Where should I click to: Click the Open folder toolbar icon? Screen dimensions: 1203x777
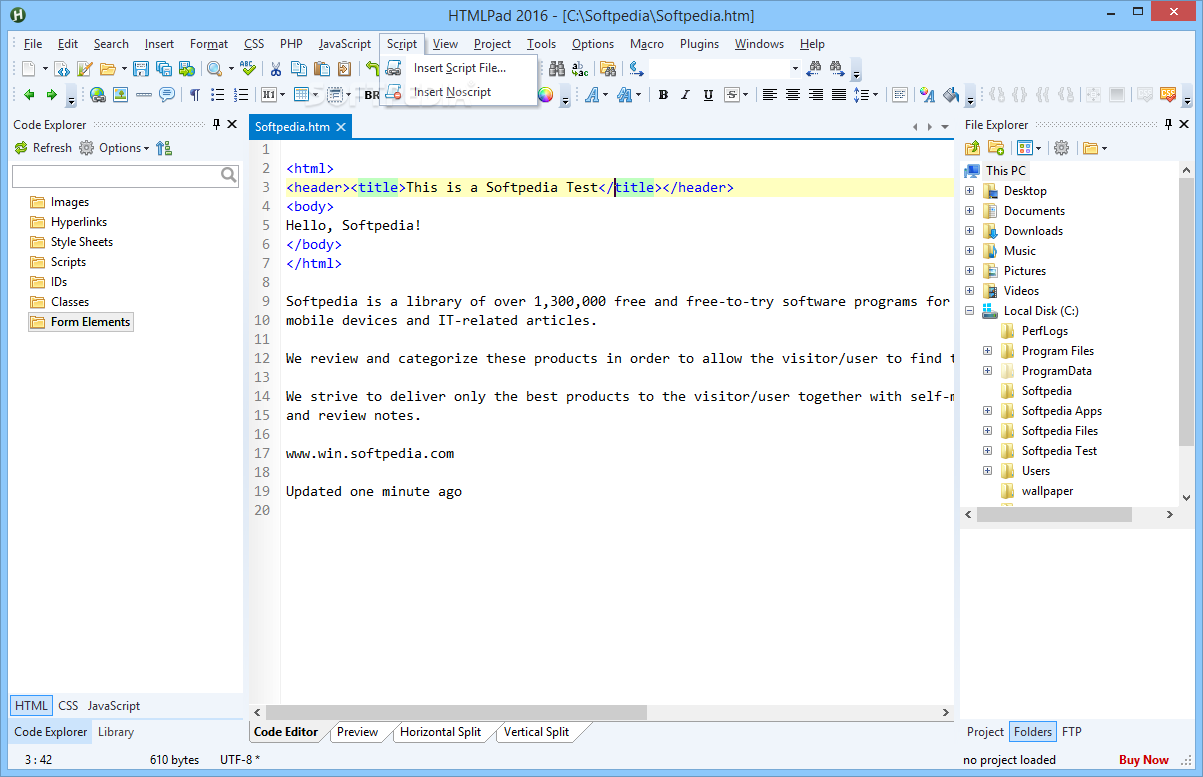[x=107, y=69]
